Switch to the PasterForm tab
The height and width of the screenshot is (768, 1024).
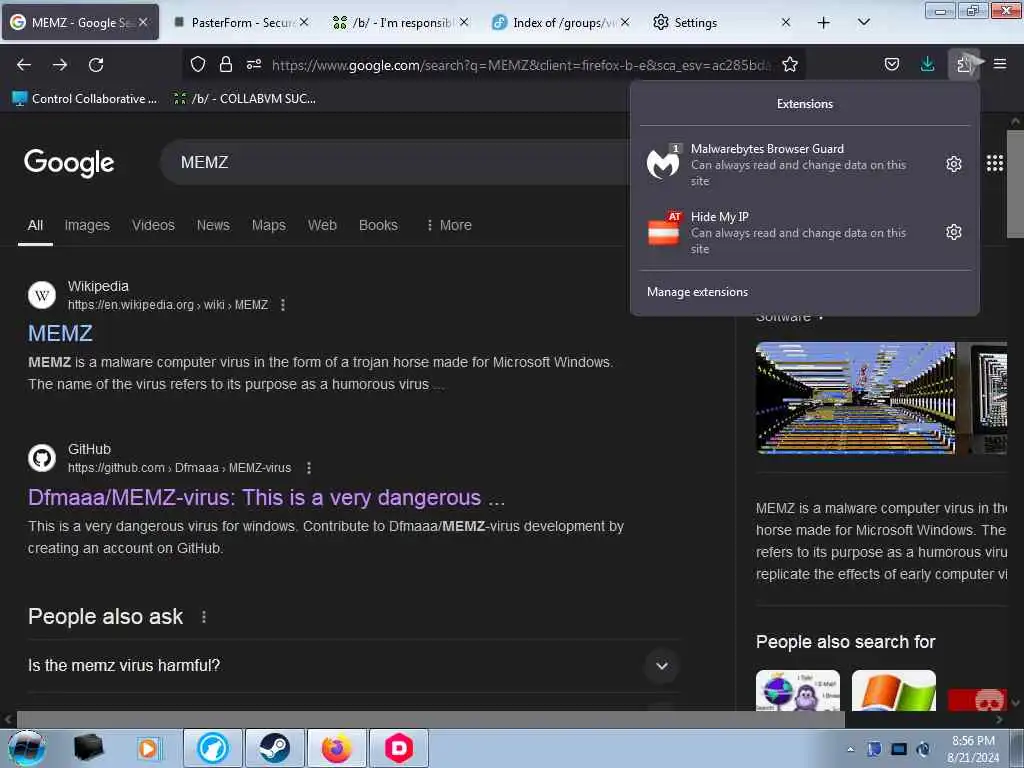tap(242, 23)
